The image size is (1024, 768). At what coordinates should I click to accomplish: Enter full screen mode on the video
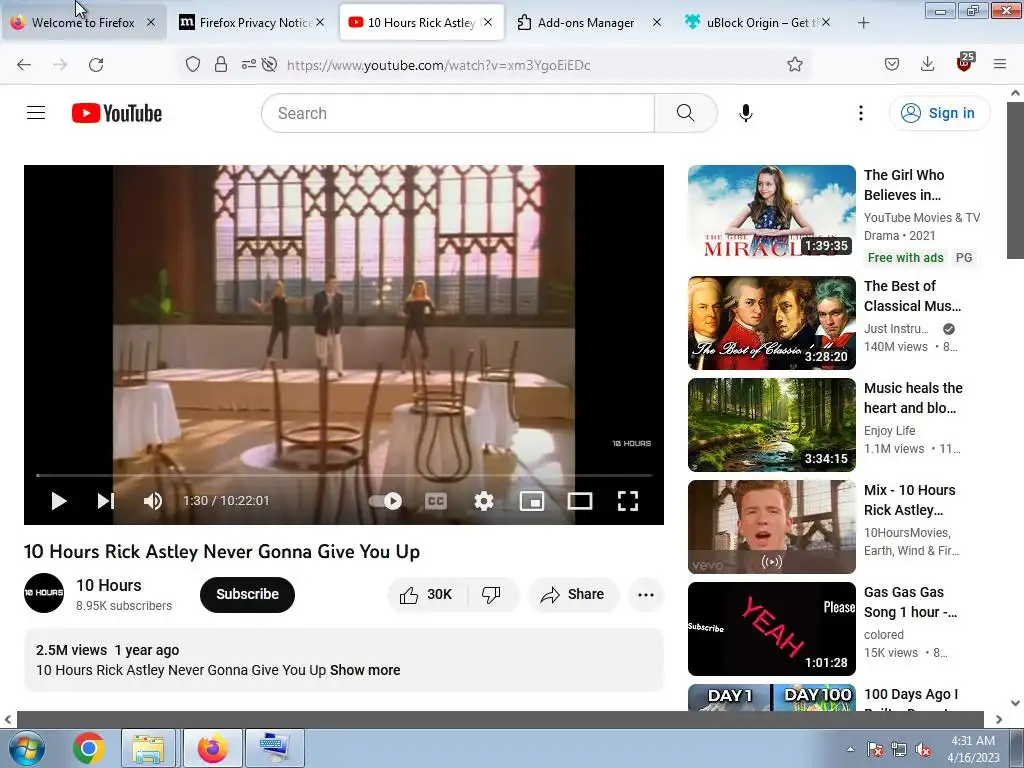tap(628, 501)
